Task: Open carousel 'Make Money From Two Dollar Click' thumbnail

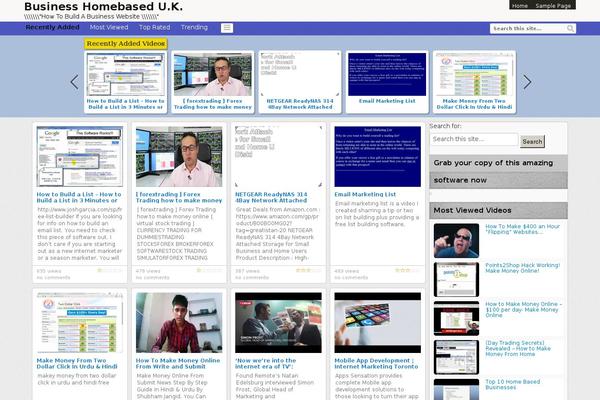Action: point(474,74)
